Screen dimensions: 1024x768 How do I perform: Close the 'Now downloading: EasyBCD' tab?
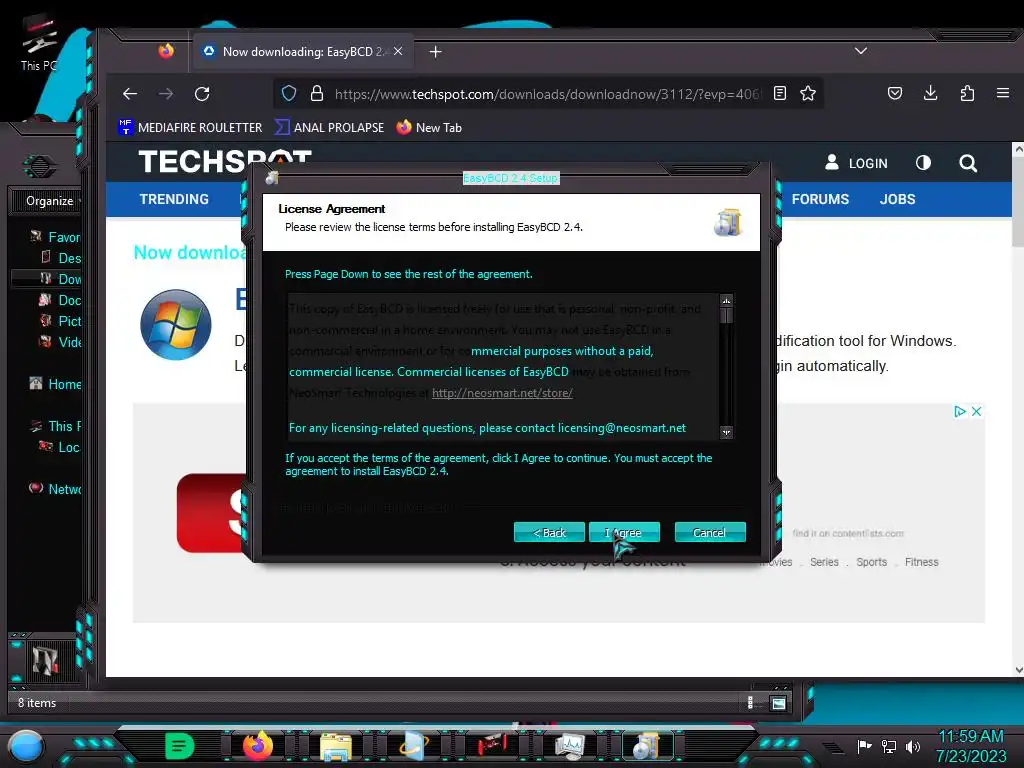point(398,51)
